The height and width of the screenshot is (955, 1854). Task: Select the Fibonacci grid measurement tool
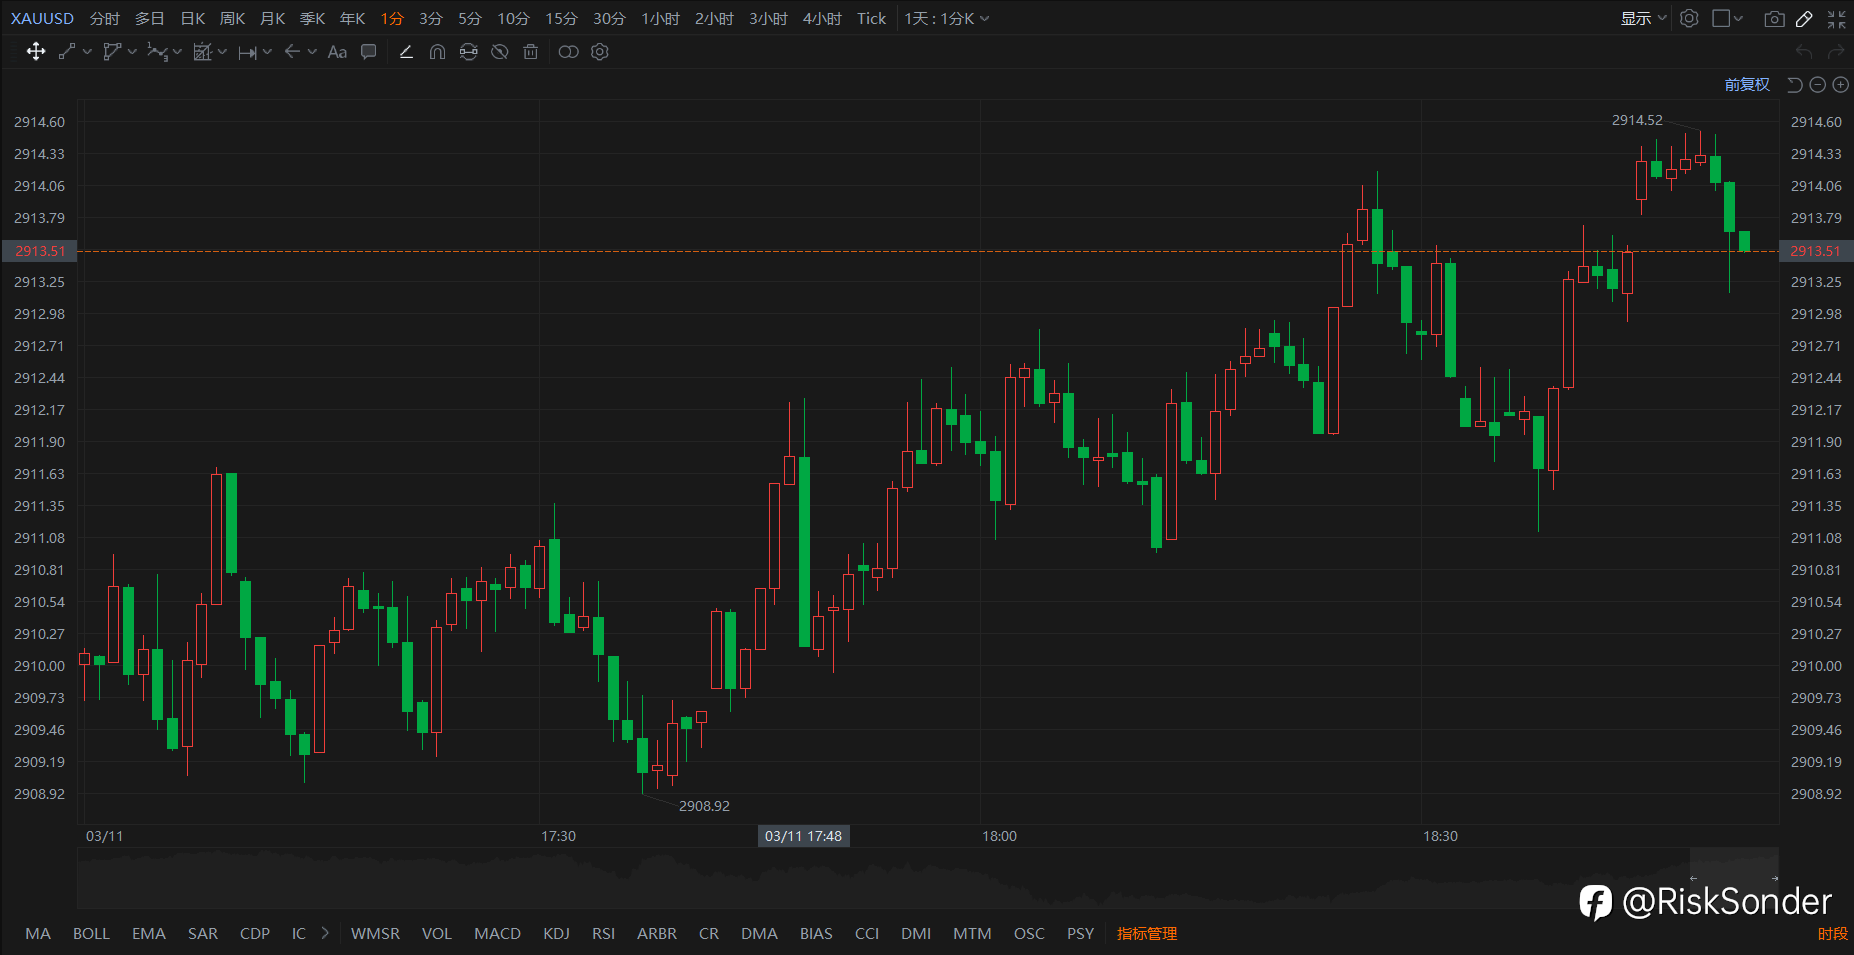coord(202,52)
